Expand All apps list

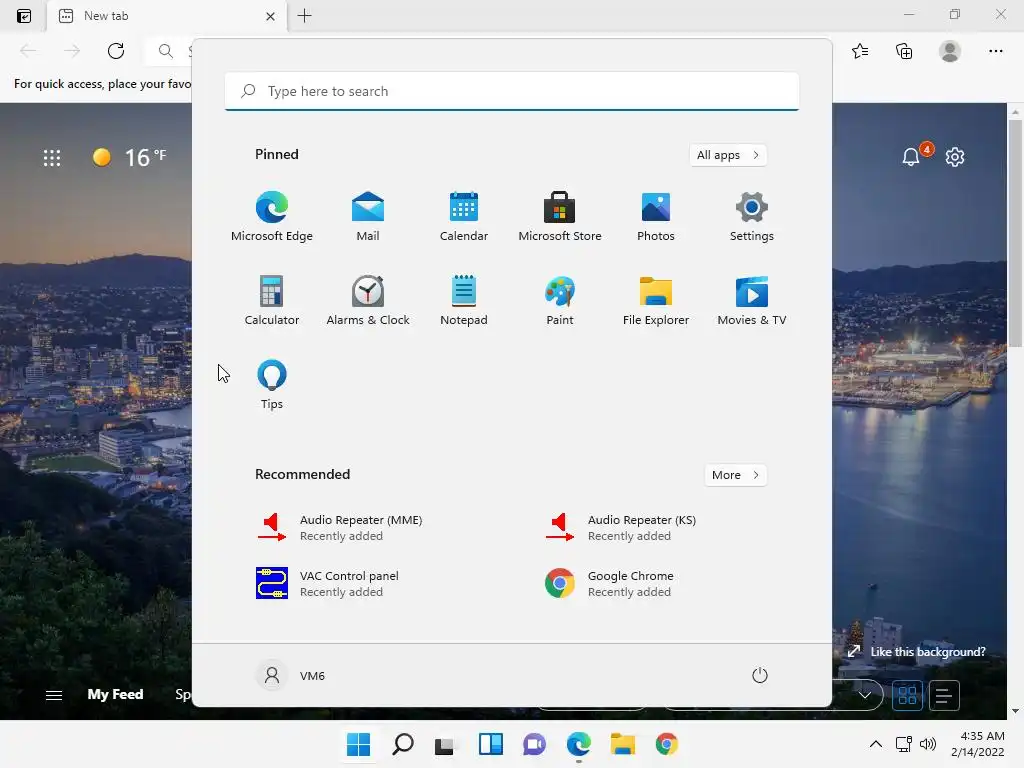728,155
